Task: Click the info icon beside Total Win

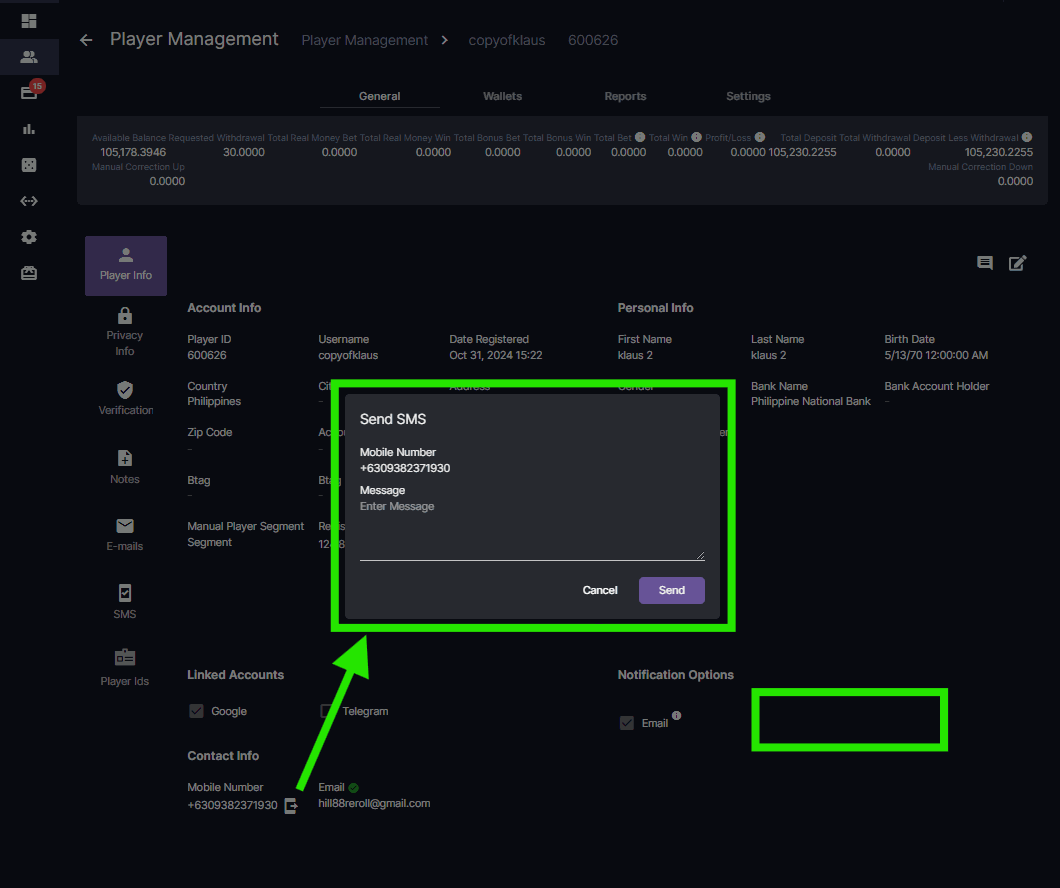Action: pos(696,137)
